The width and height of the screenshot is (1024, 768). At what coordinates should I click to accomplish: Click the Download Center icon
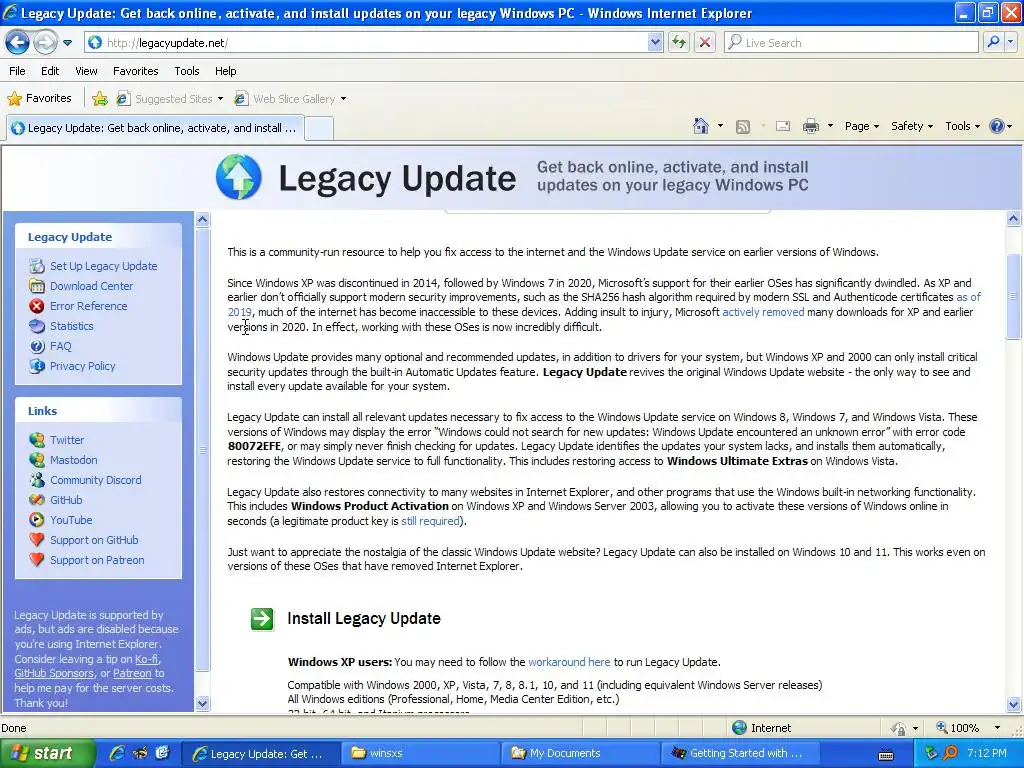pos(37,286)
